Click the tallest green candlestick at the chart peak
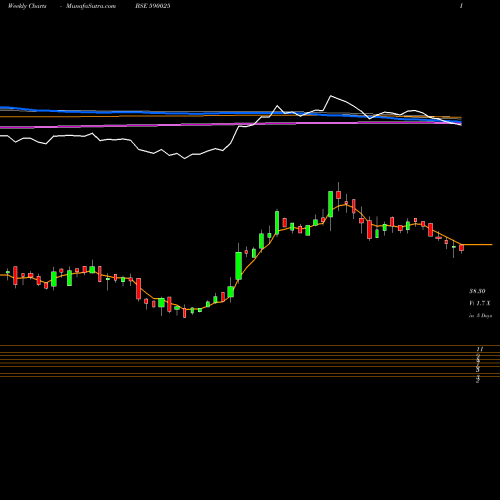Viewport: 500px width, 500px height. 330,204
